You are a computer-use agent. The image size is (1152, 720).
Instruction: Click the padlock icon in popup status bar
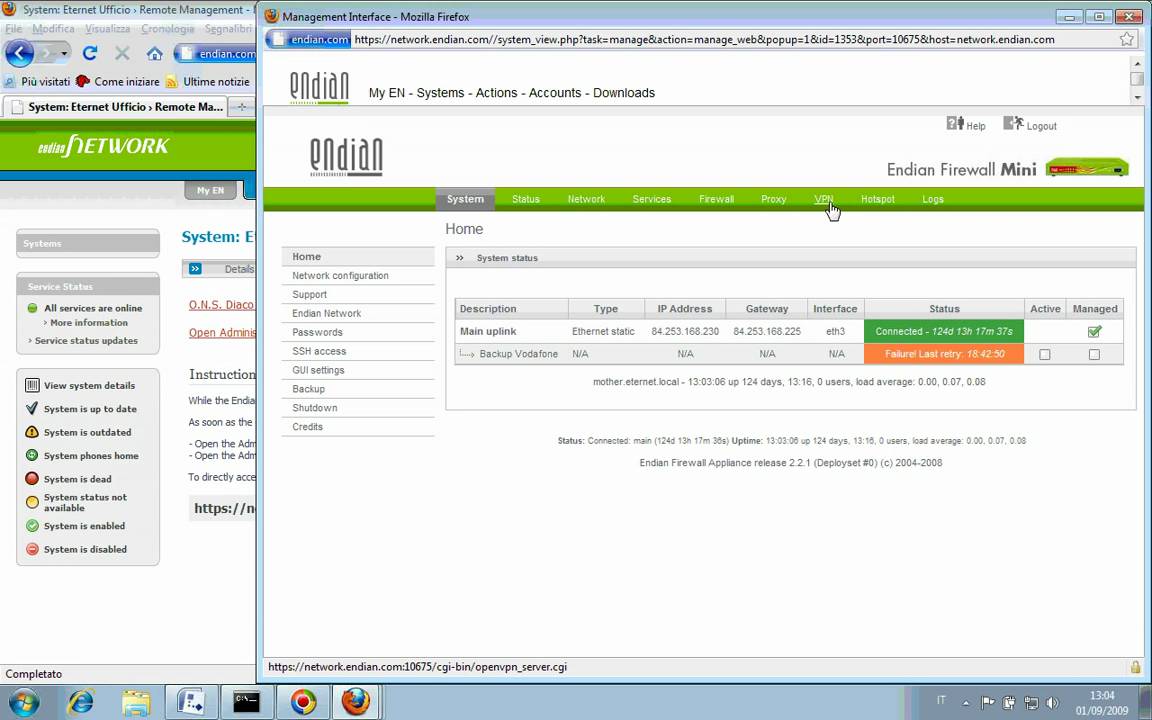click(x=1136, y=666)
